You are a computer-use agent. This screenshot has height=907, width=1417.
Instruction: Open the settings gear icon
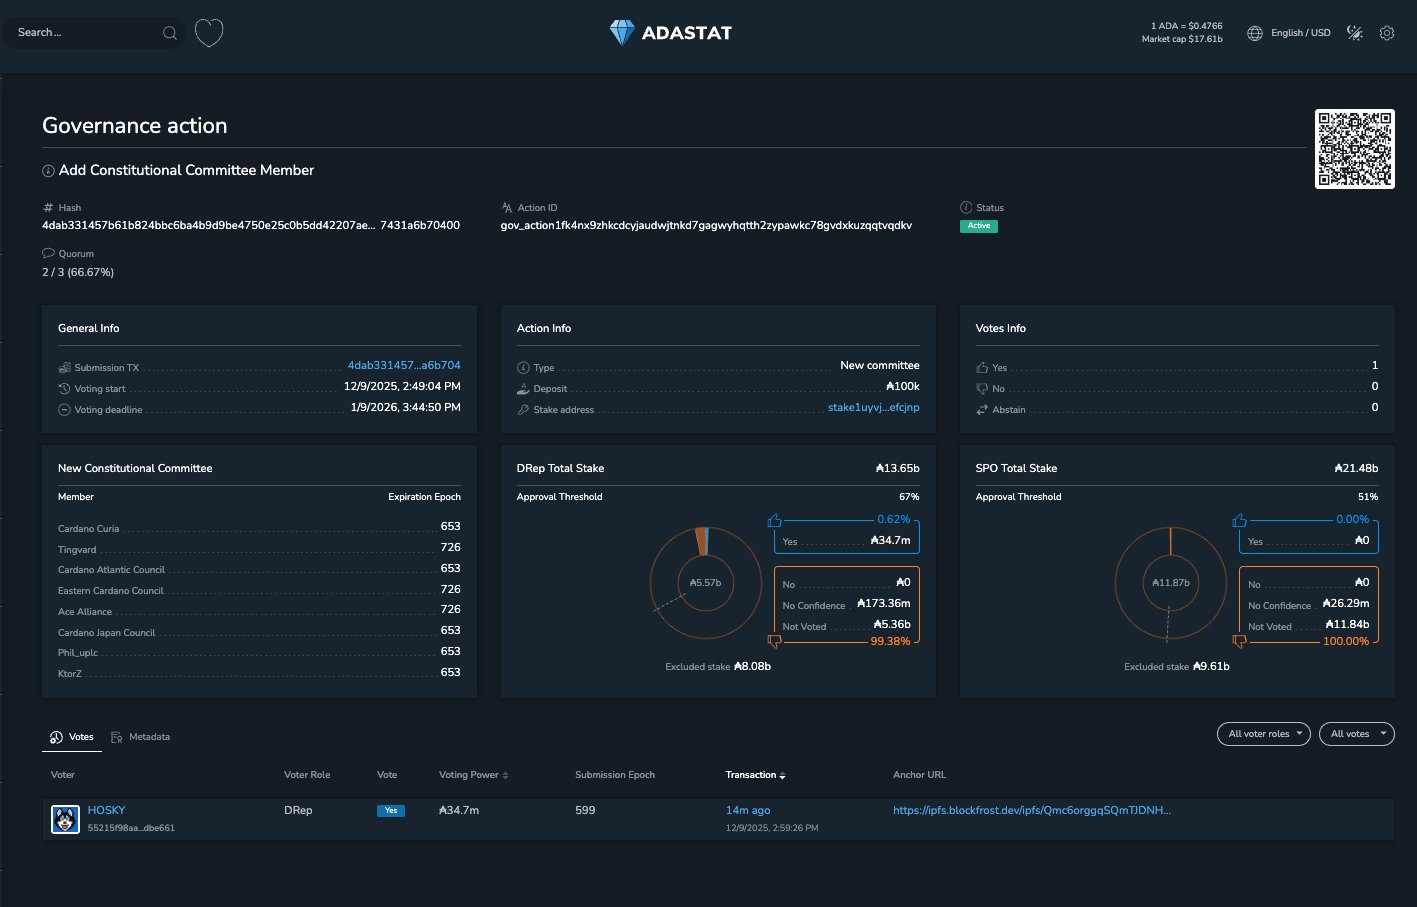tap(1387, 33)
